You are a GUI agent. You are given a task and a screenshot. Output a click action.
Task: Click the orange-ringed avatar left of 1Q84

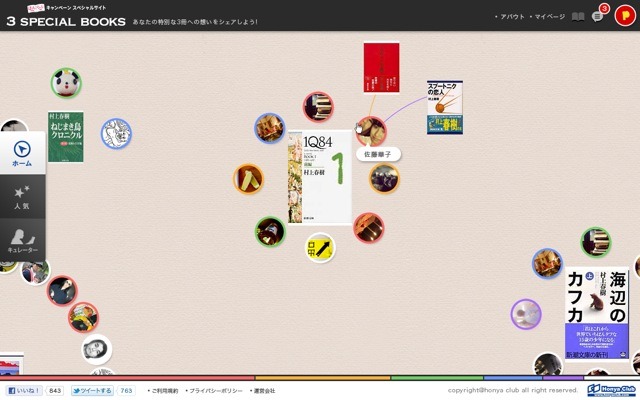[x=249, y=179]
